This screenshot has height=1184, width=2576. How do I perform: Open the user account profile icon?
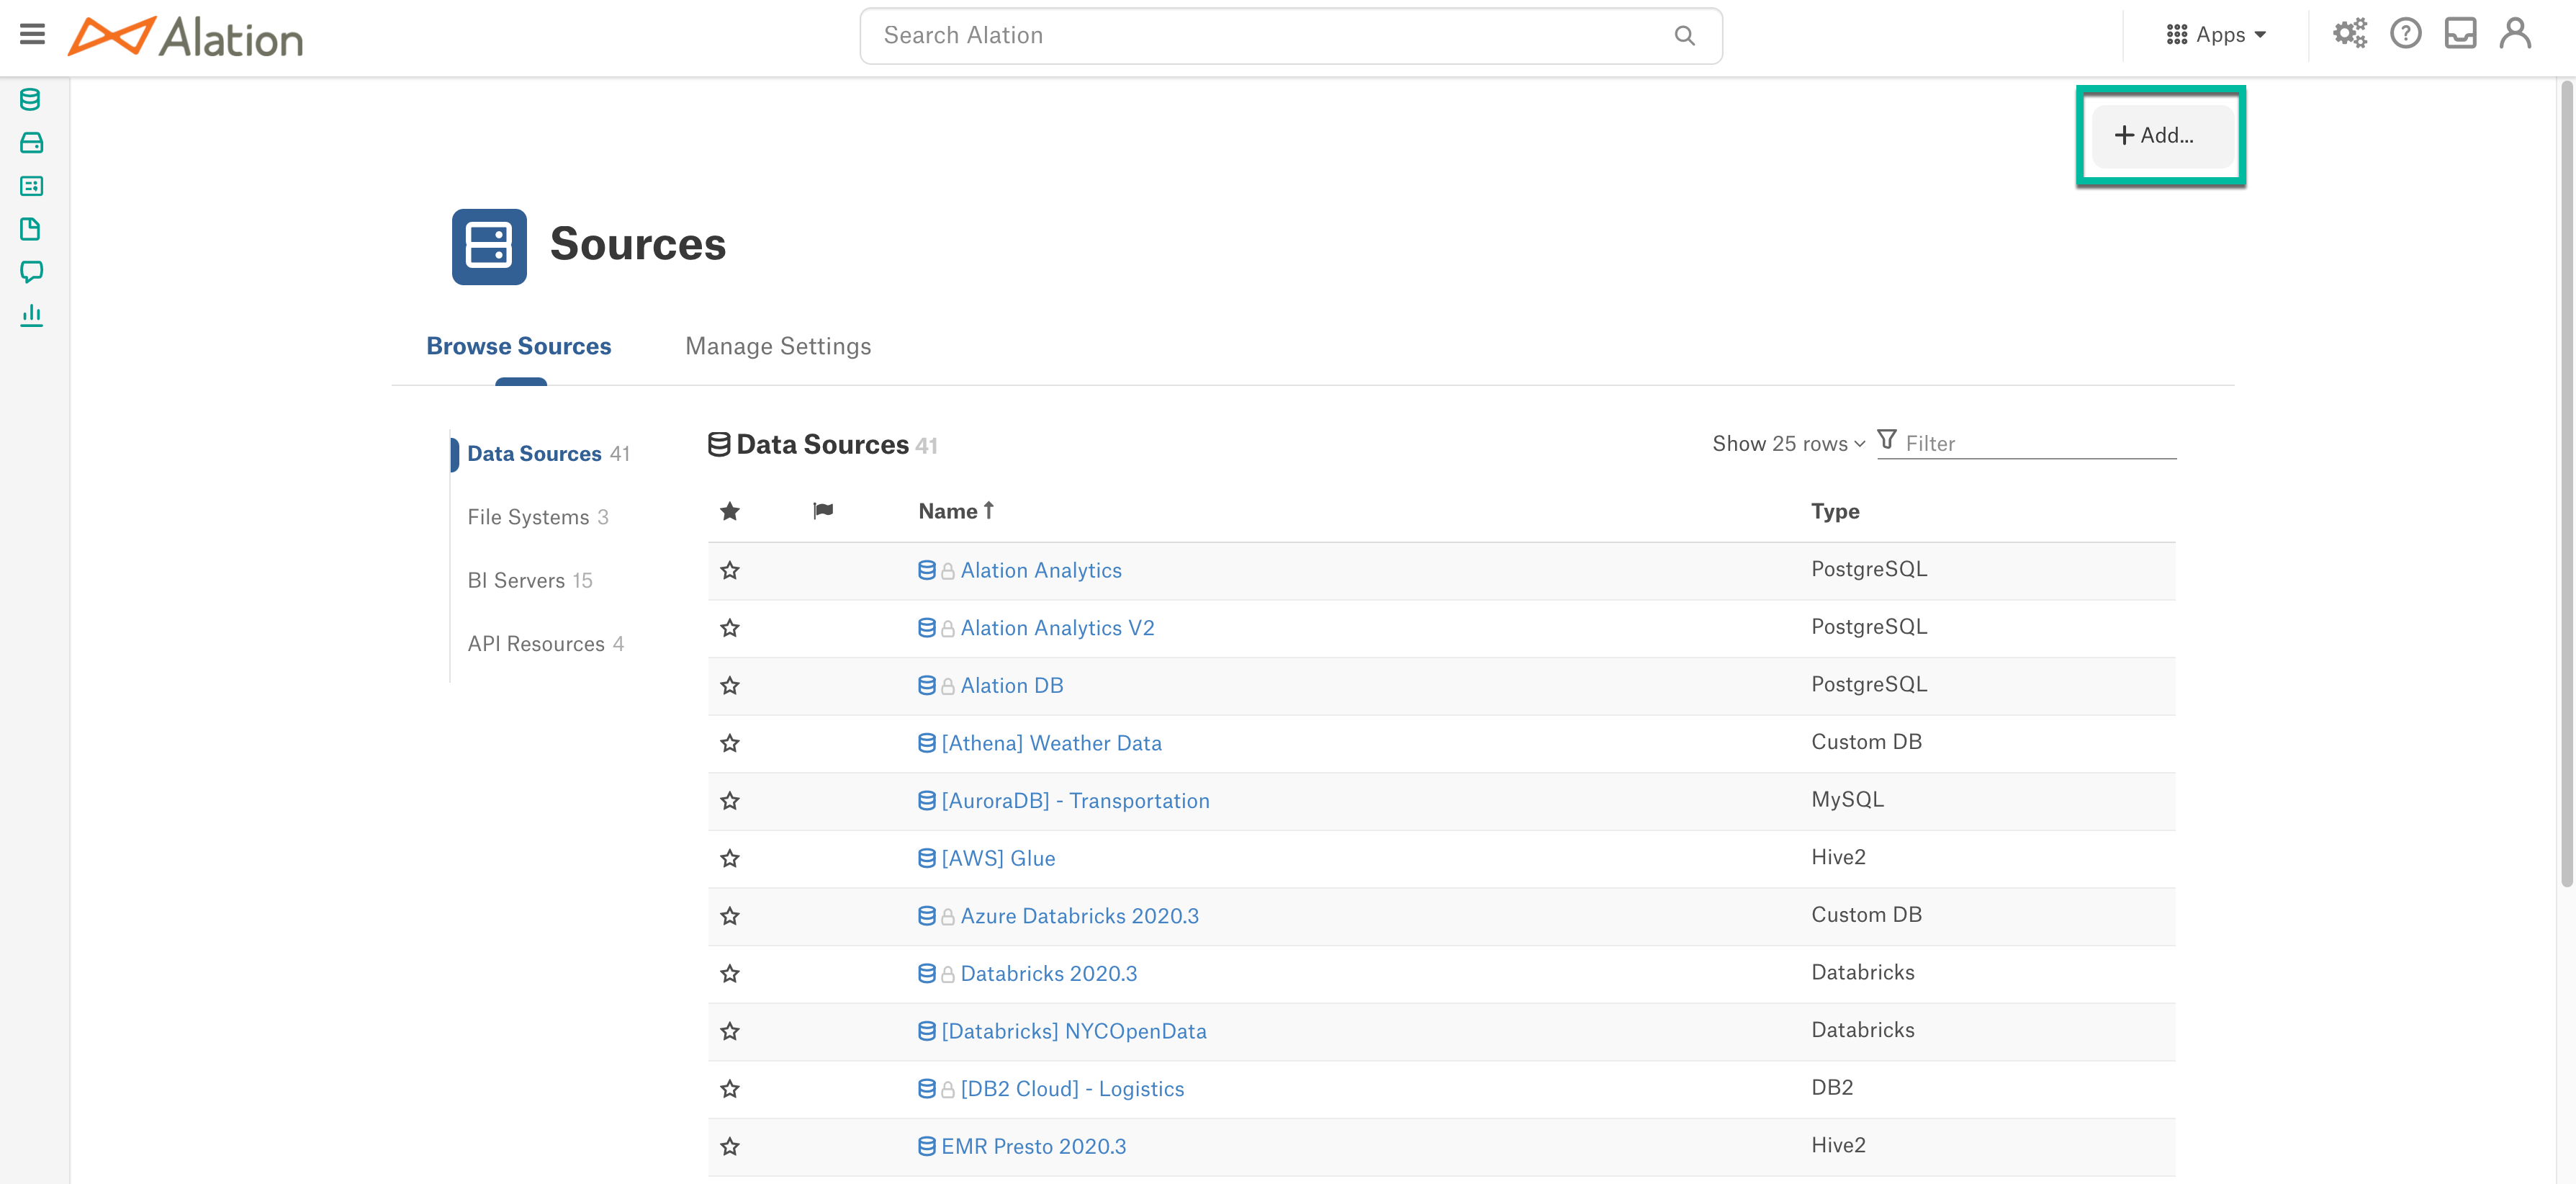click(x=2515, y=34)
